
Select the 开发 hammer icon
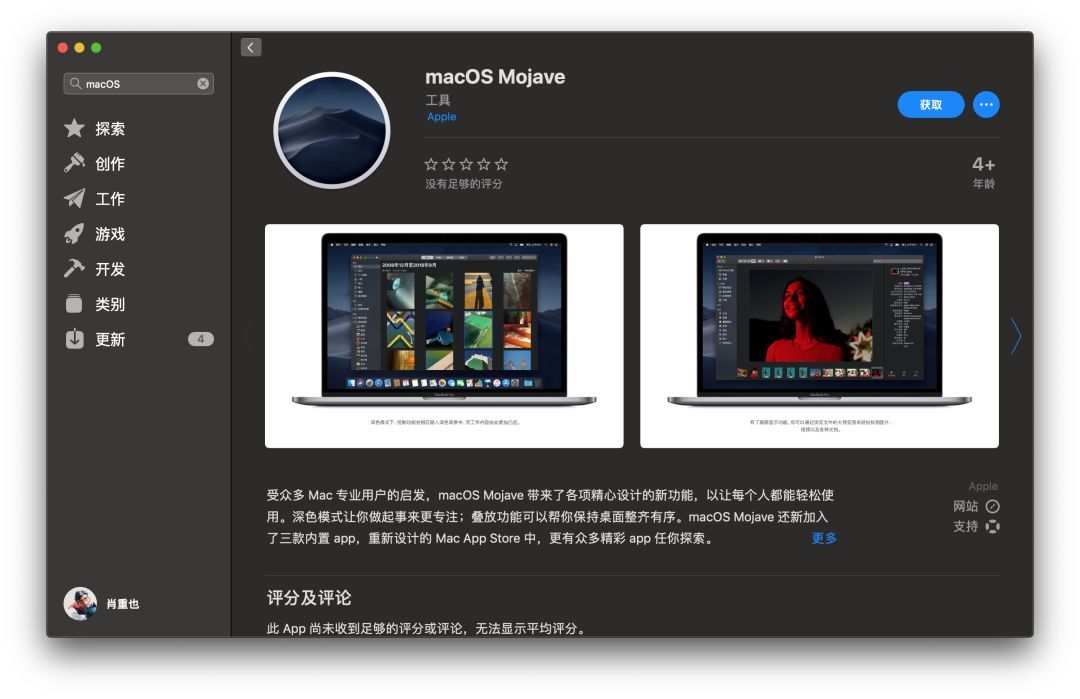pos(74,269)
